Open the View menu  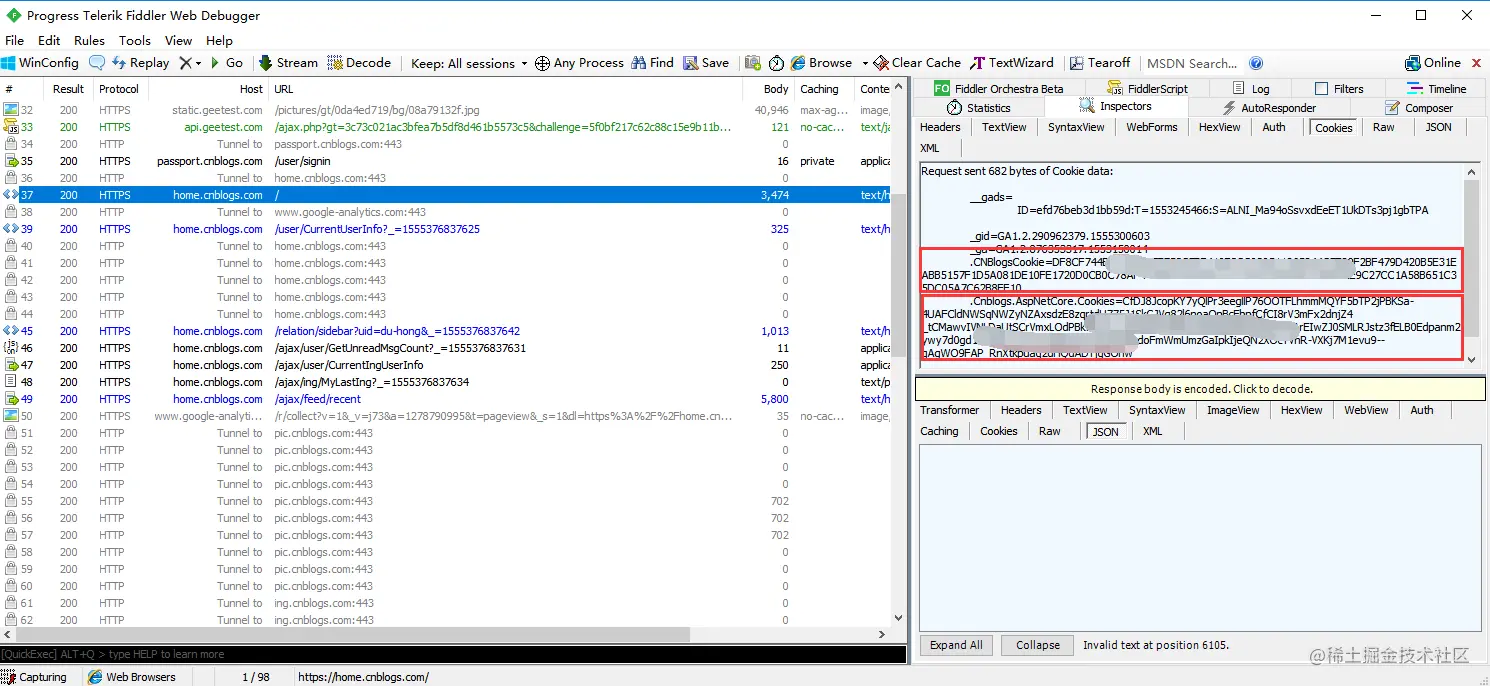pos(178,41)
